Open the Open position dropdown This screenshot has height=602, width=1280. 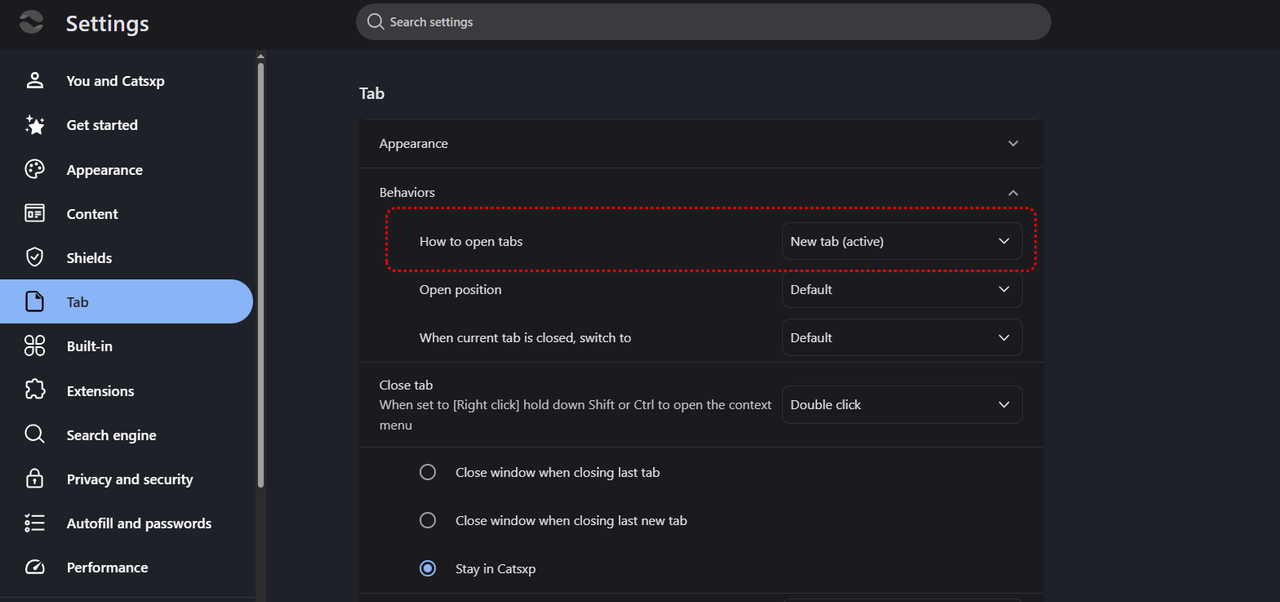tap(902, 289)
